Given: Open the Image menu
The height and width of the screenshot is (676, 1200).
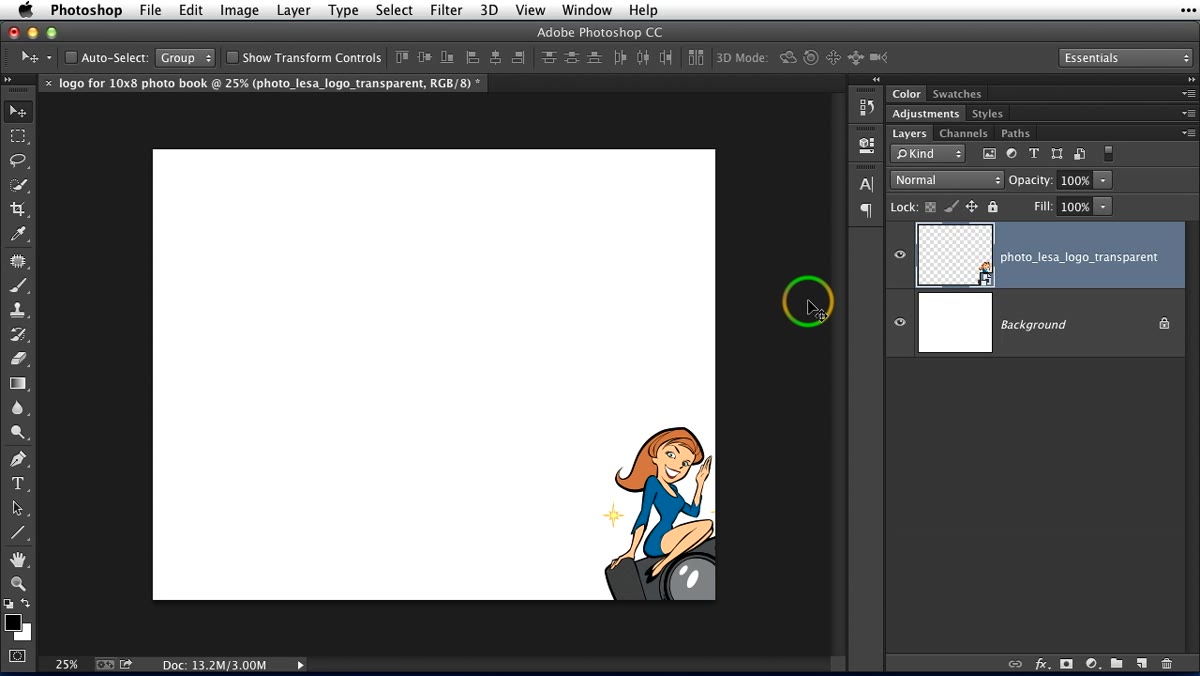Looking at the screenshot, I should (x=239, y=10).
